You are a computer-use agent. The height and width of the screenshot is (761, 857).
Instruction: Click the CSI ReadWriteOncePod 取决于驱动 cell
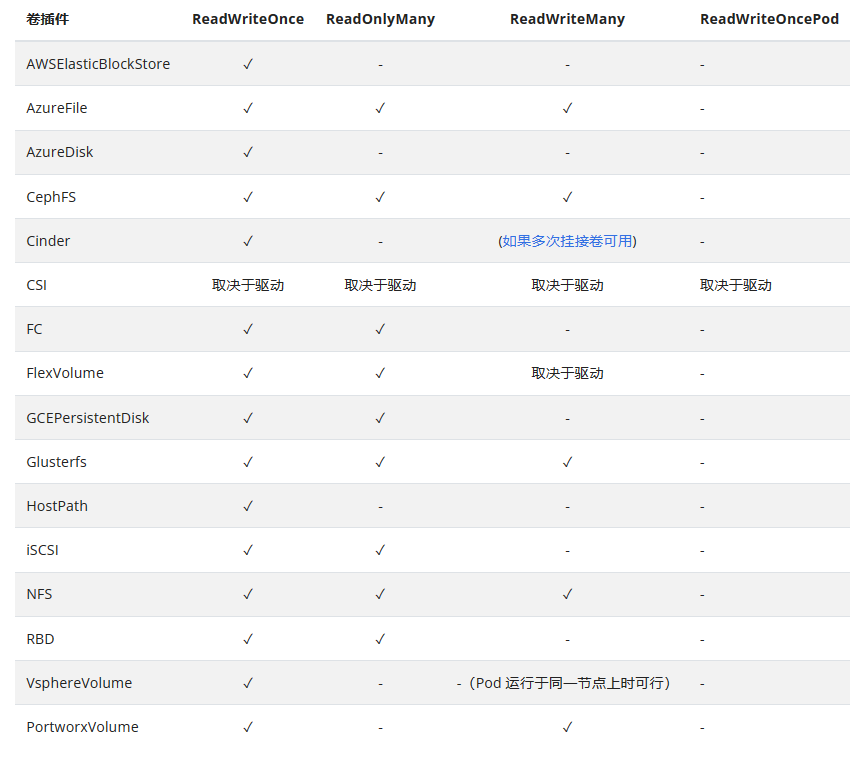click(x=736, y=285)
